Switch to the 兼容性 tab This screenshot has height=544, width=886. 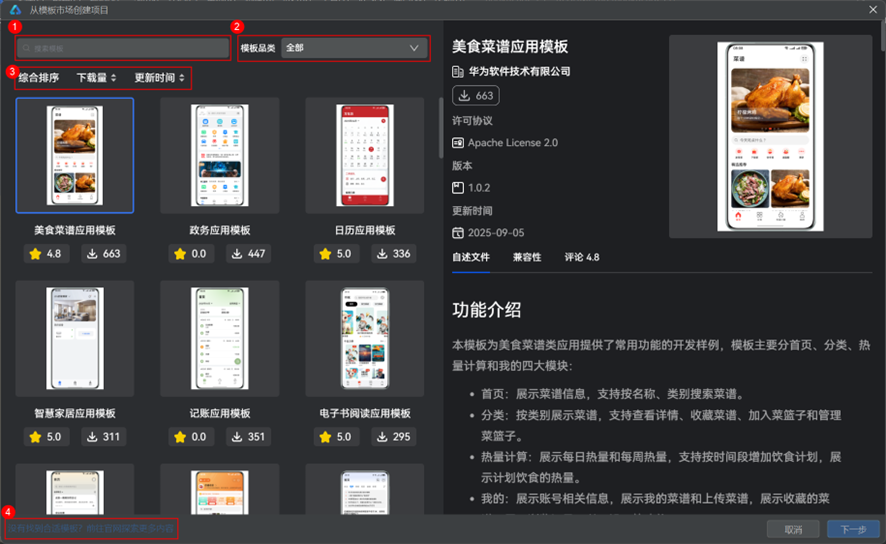527,257
